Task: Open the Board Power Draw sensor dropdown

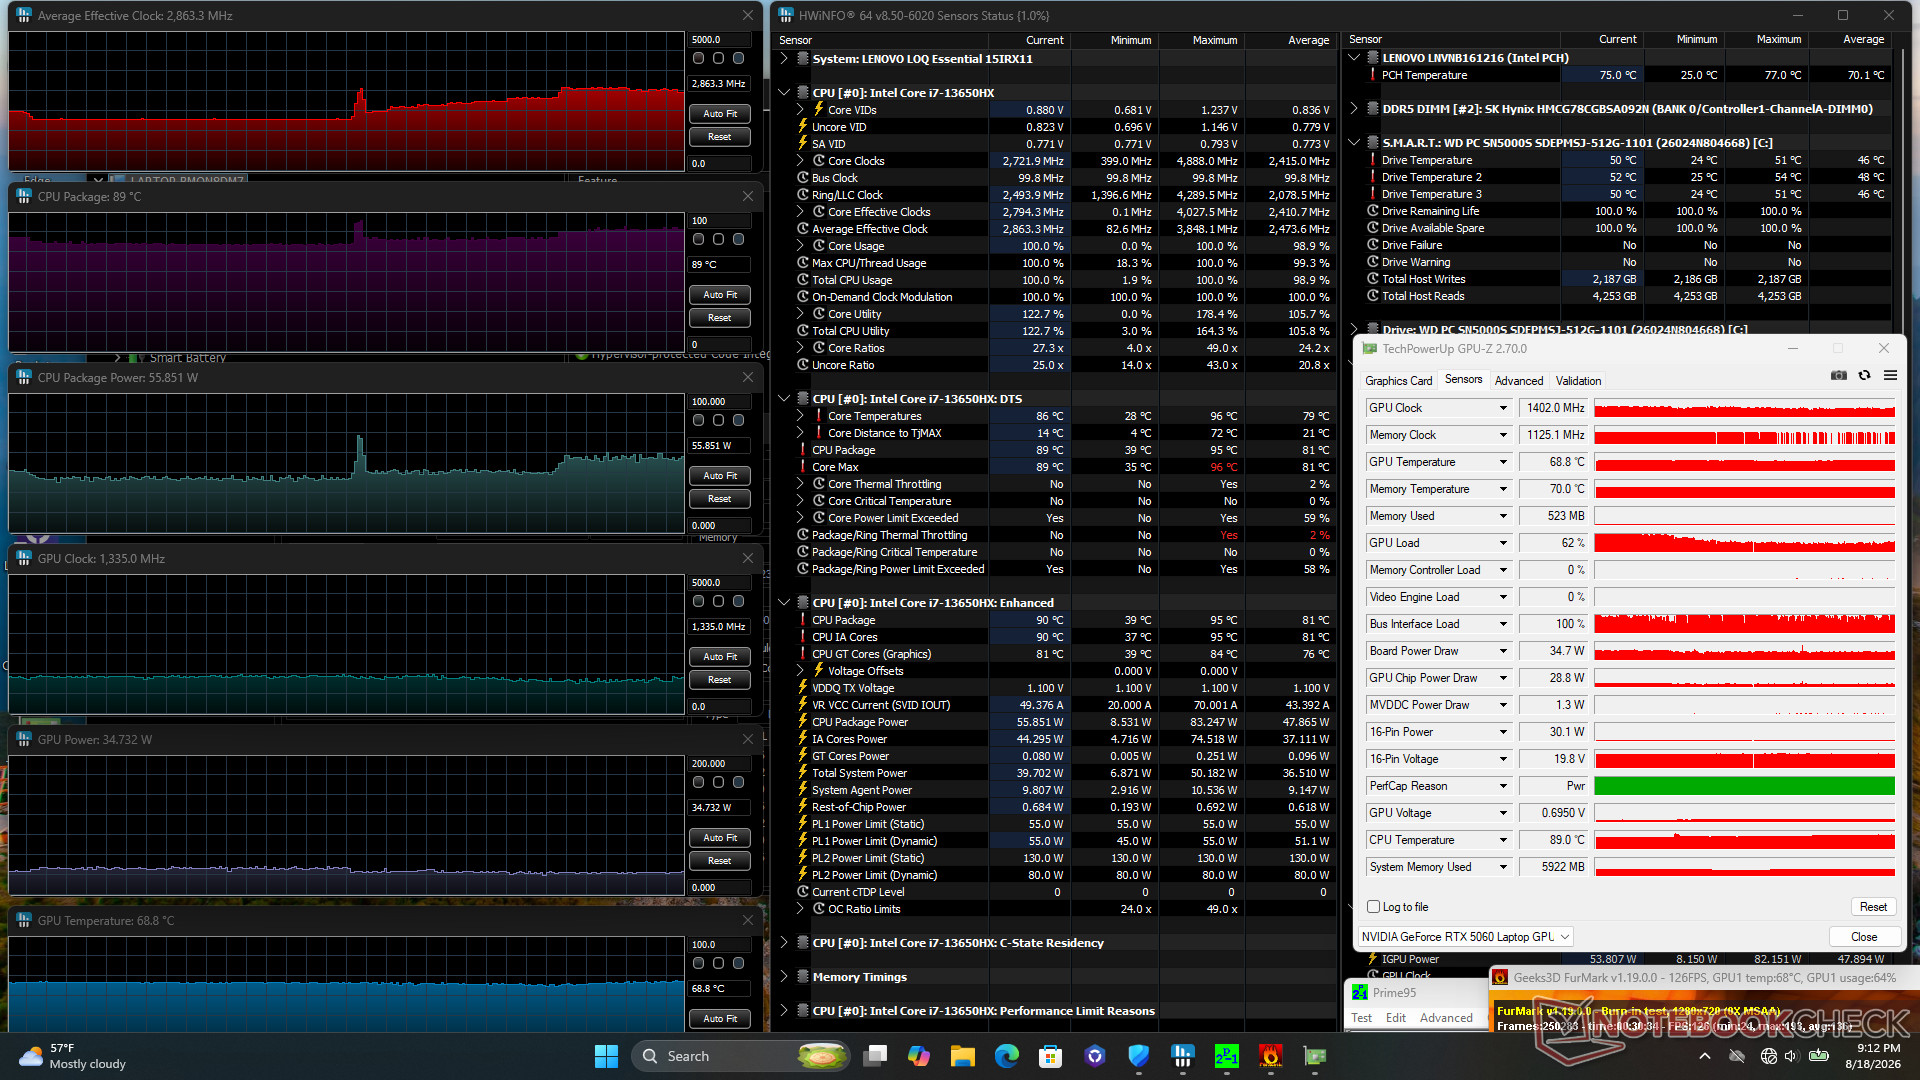Action: point(1502,651)
